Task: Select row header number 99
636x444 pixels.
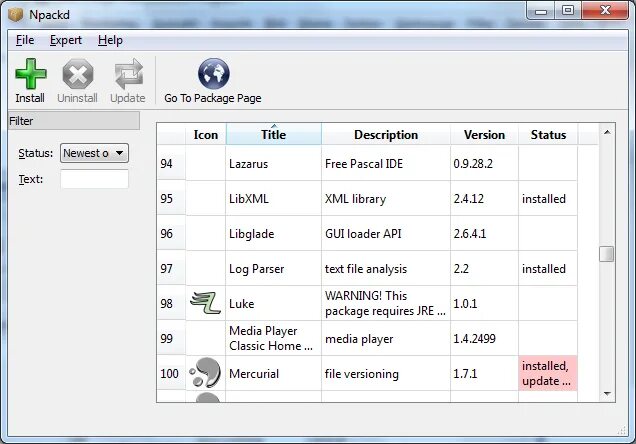Action: tap(171, 338)
